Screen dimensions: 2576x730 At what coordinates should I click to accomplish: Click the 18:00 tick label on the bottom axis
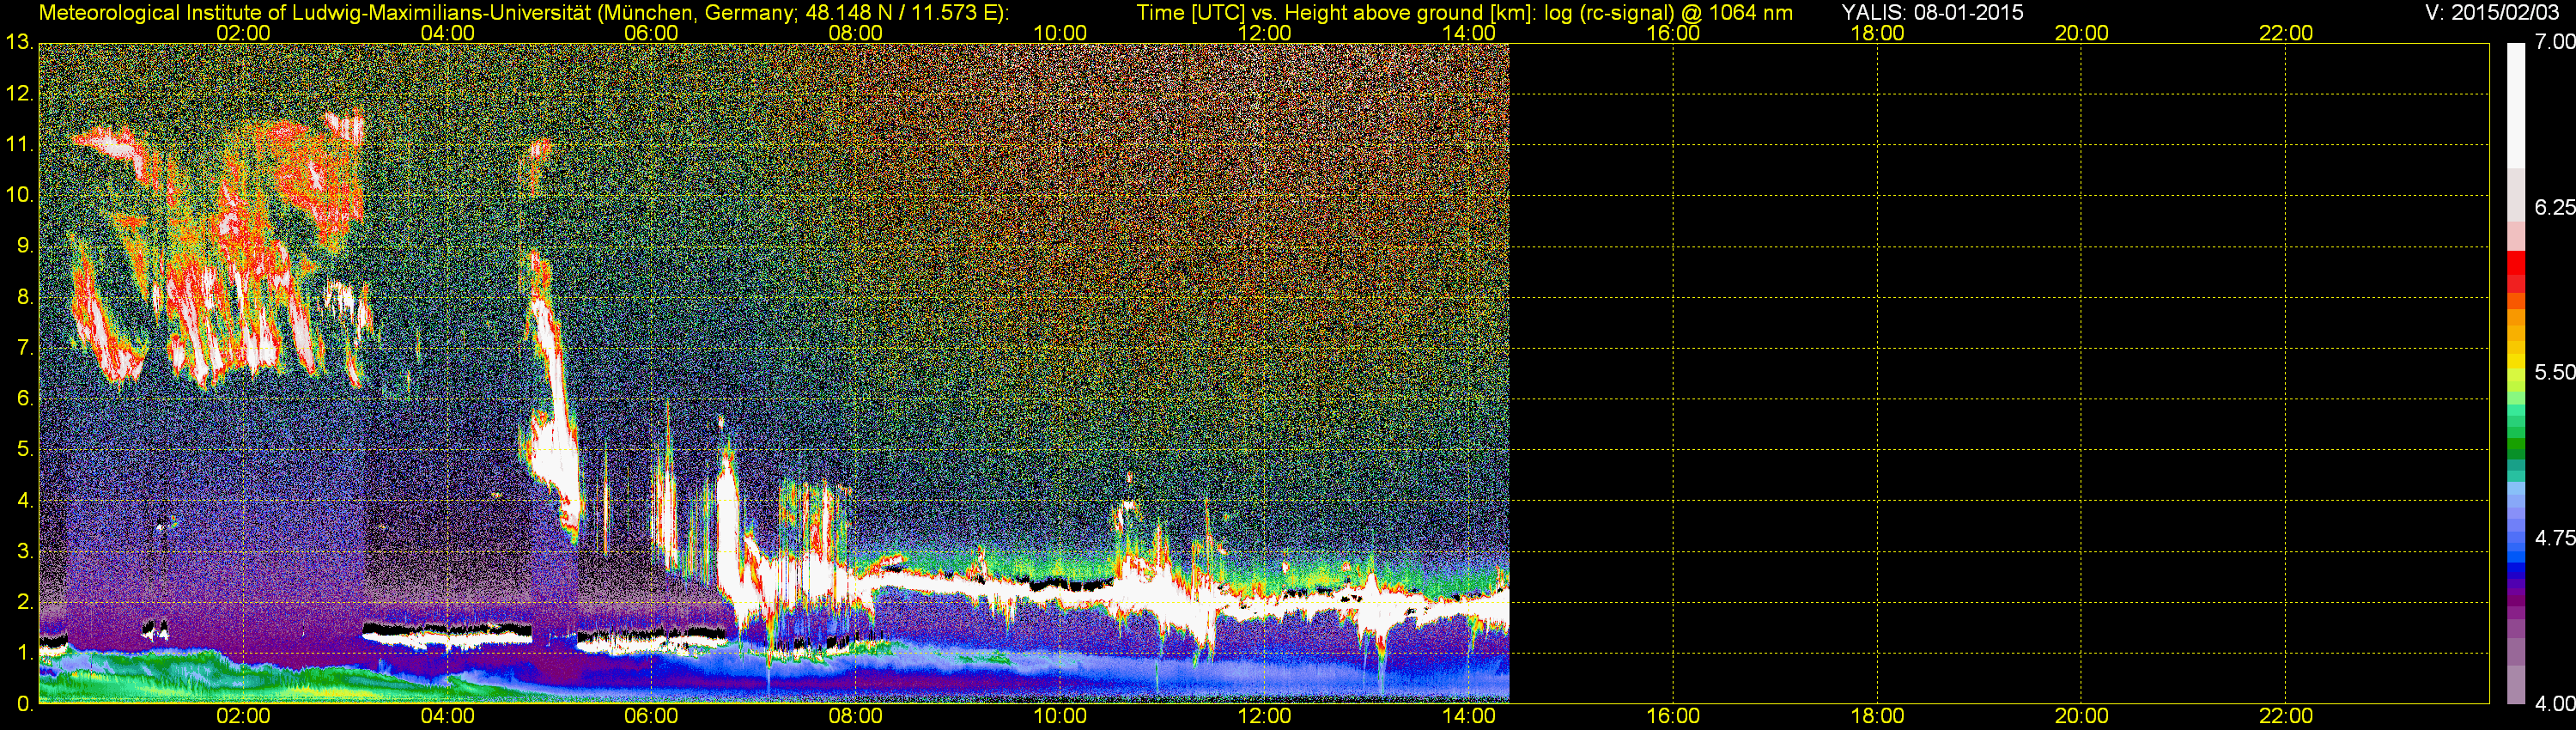click(x=1877, y=716)
